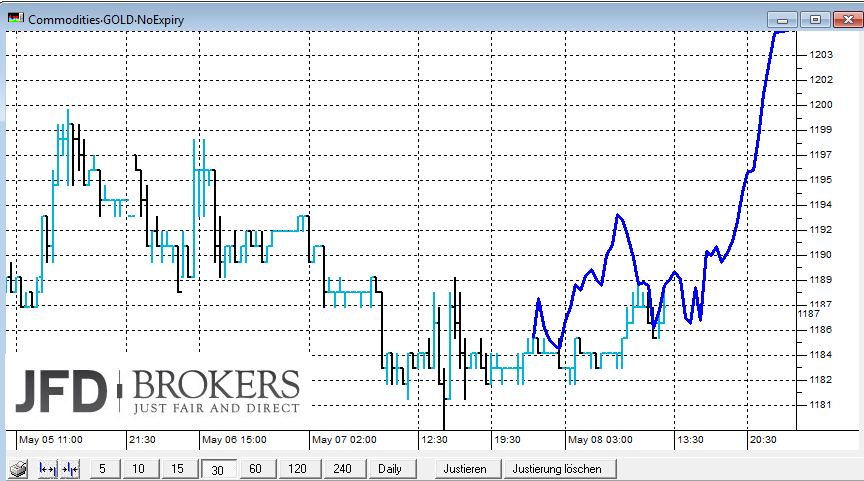Click the 1200 price axis label
This screenshot has width=864, height=481.
821,105
